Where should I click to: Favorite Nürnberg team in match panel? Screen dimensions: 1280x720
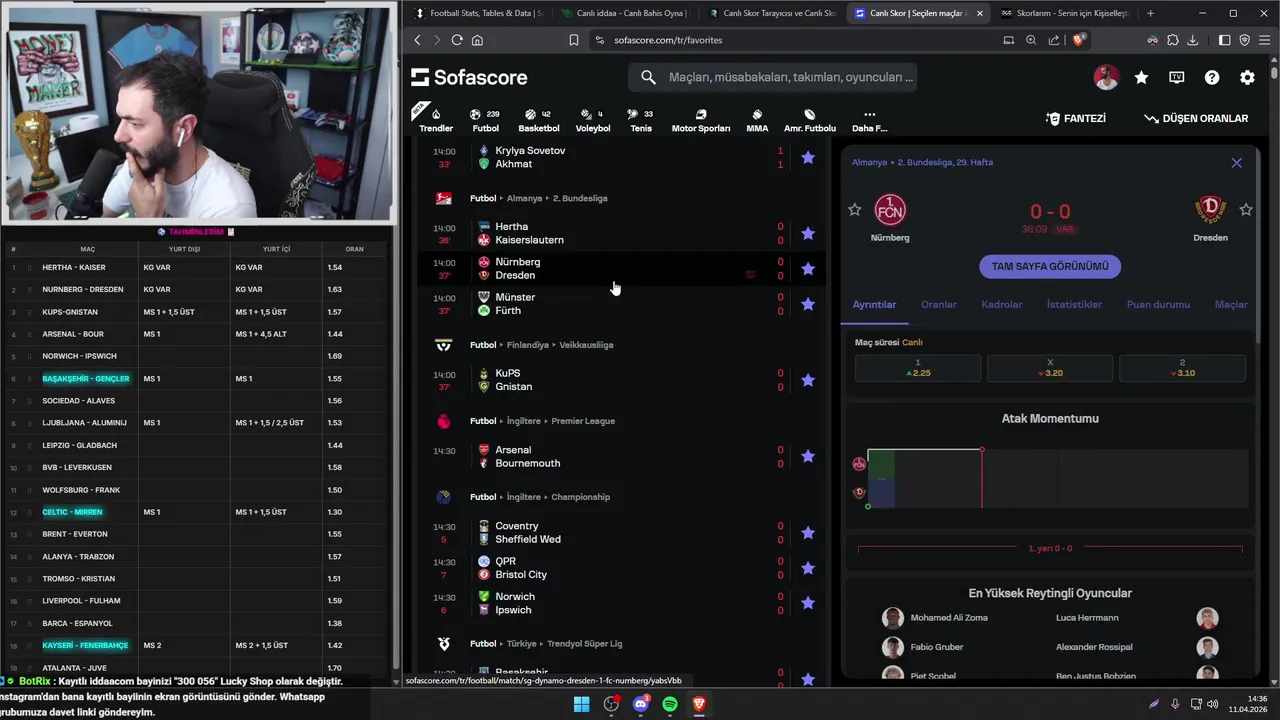(854, 210)
